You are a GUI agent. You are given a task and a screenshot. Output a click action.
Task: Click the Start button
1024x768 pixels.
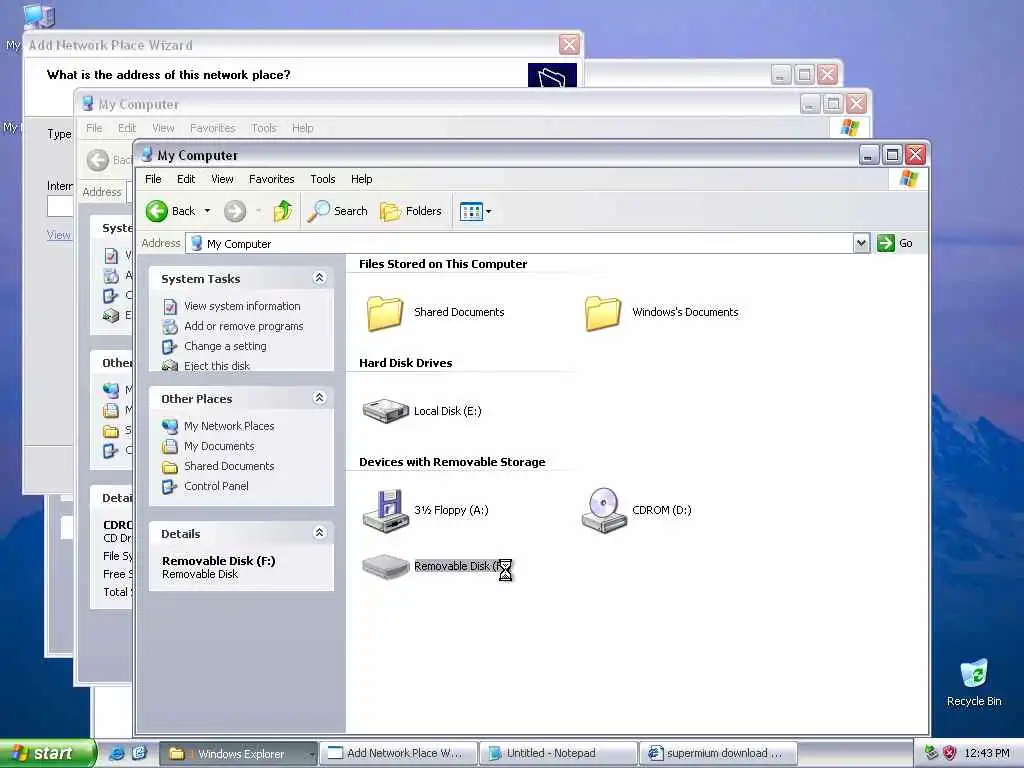point(46,753)
